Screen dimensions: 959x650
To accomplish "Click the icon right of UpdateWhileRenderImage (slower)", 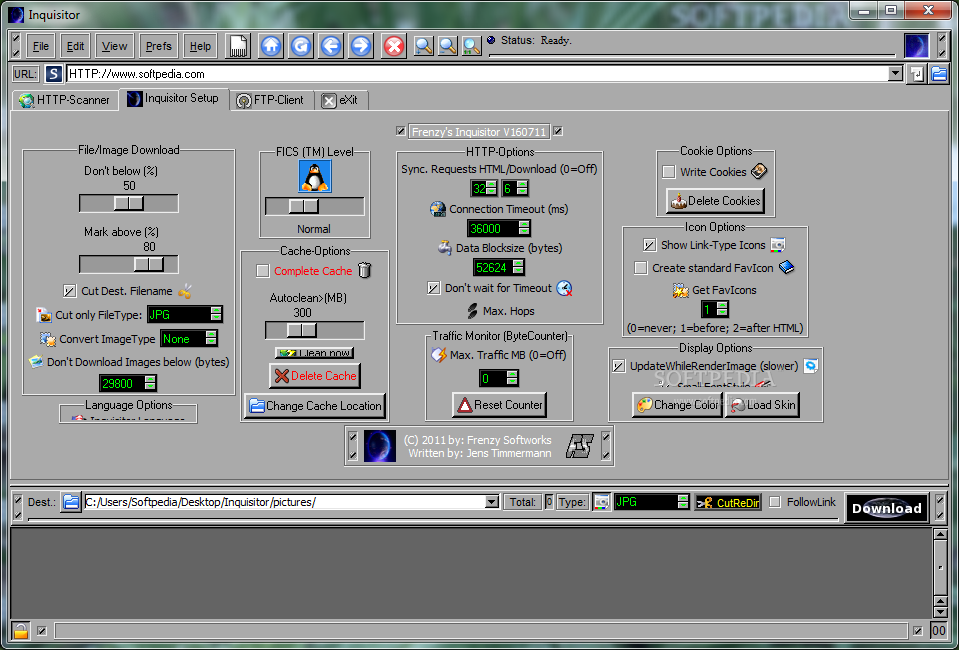I will [810, 366].
